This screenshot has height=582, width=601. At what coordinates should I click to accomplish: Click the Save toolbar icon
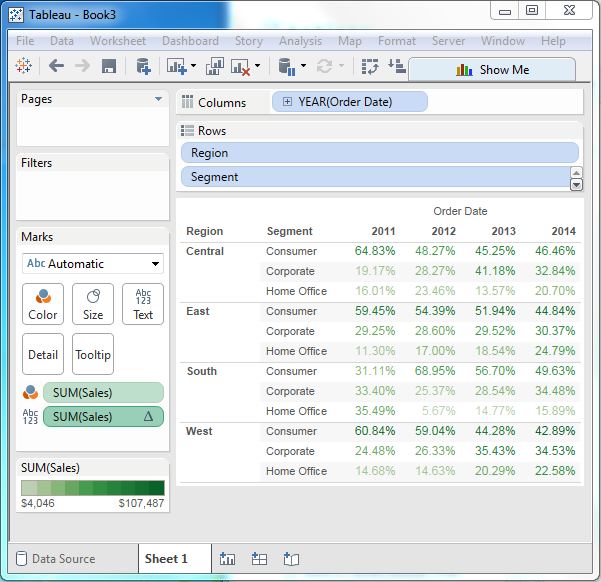109,67
